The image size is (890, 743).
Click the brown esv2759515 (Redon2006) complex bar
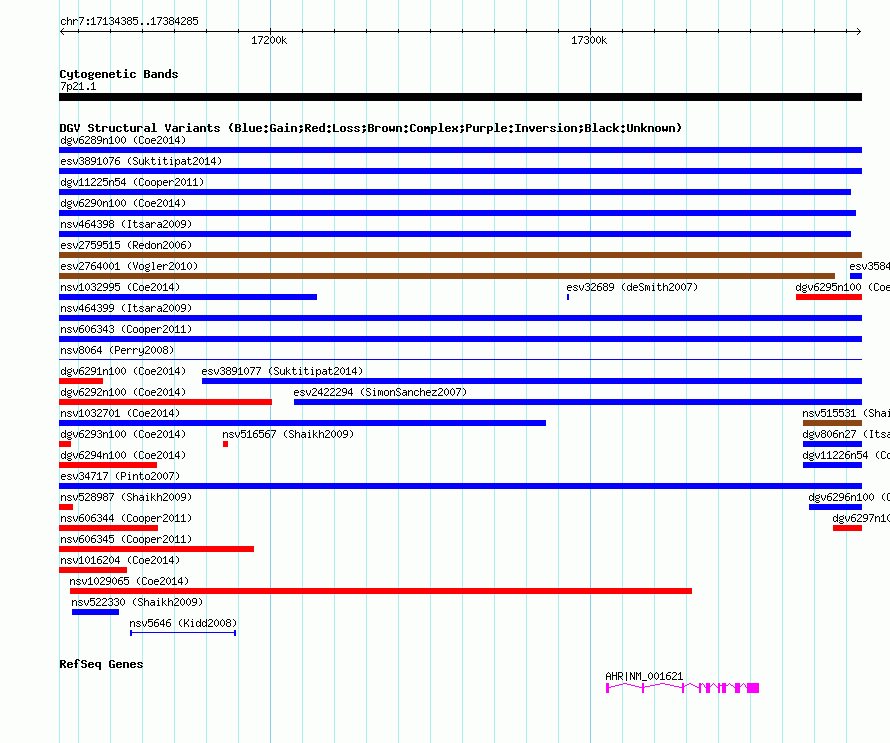(x=460, y=255)
